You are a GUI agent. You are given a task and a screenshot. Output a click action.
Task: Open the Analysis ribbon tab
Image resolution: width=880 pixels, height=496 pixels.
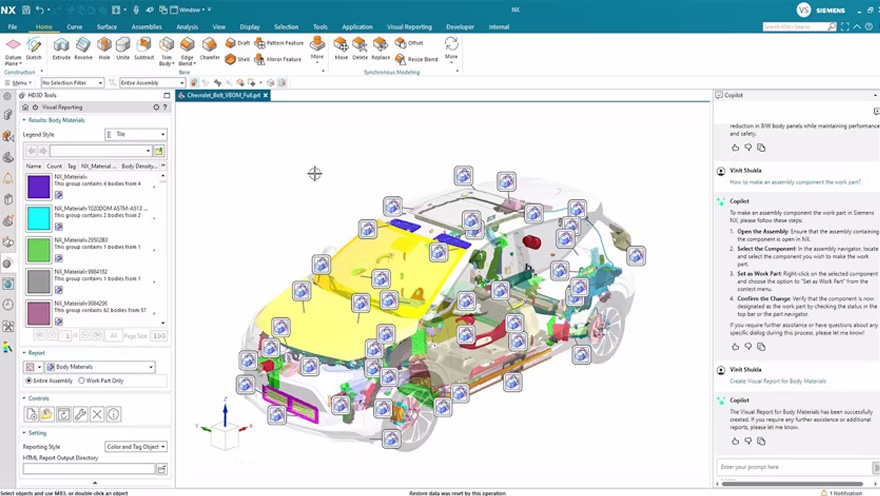(186, 27)
